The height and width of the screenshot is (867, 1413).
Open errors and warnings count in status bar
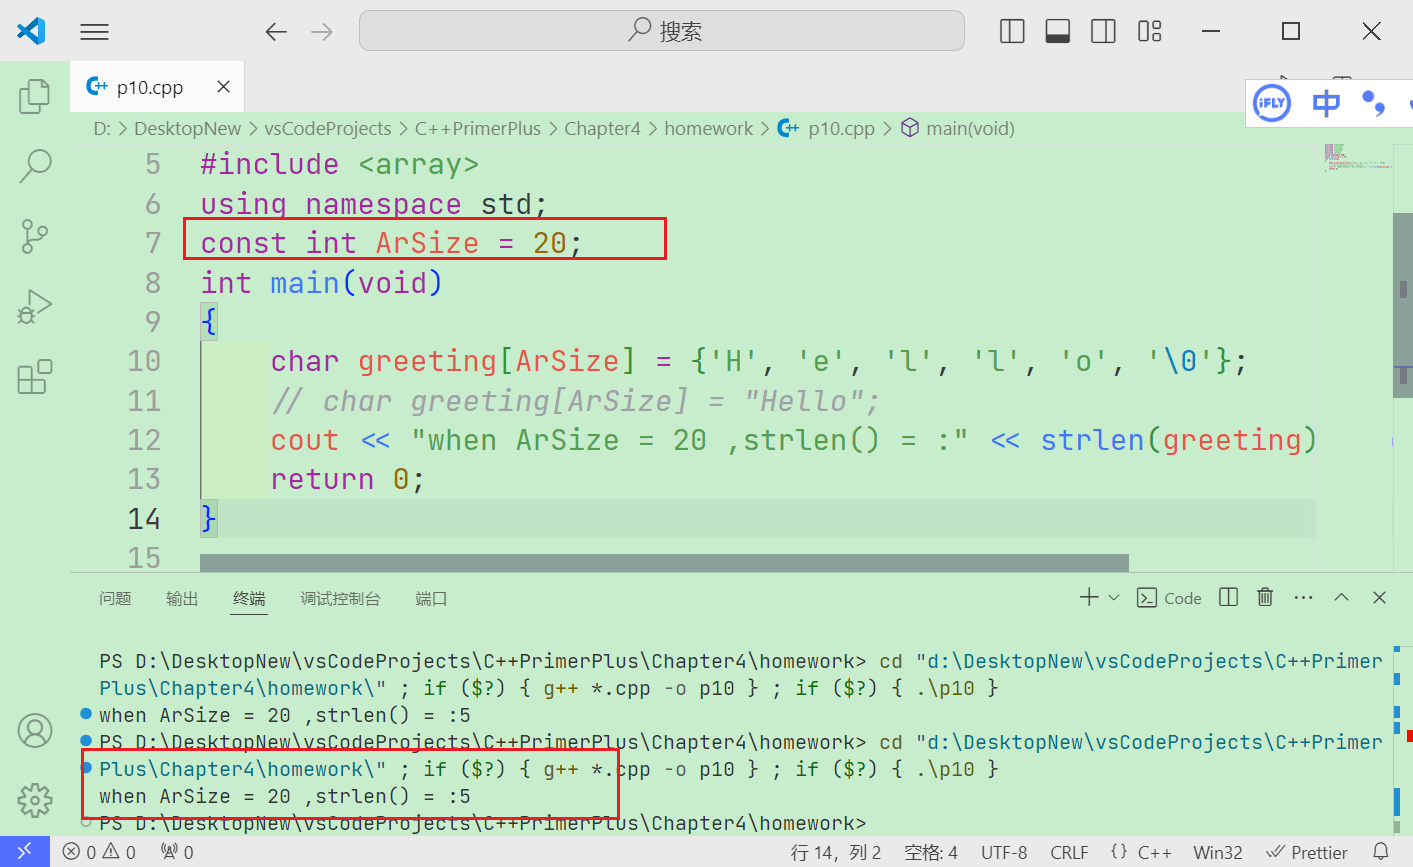(98, 852)
